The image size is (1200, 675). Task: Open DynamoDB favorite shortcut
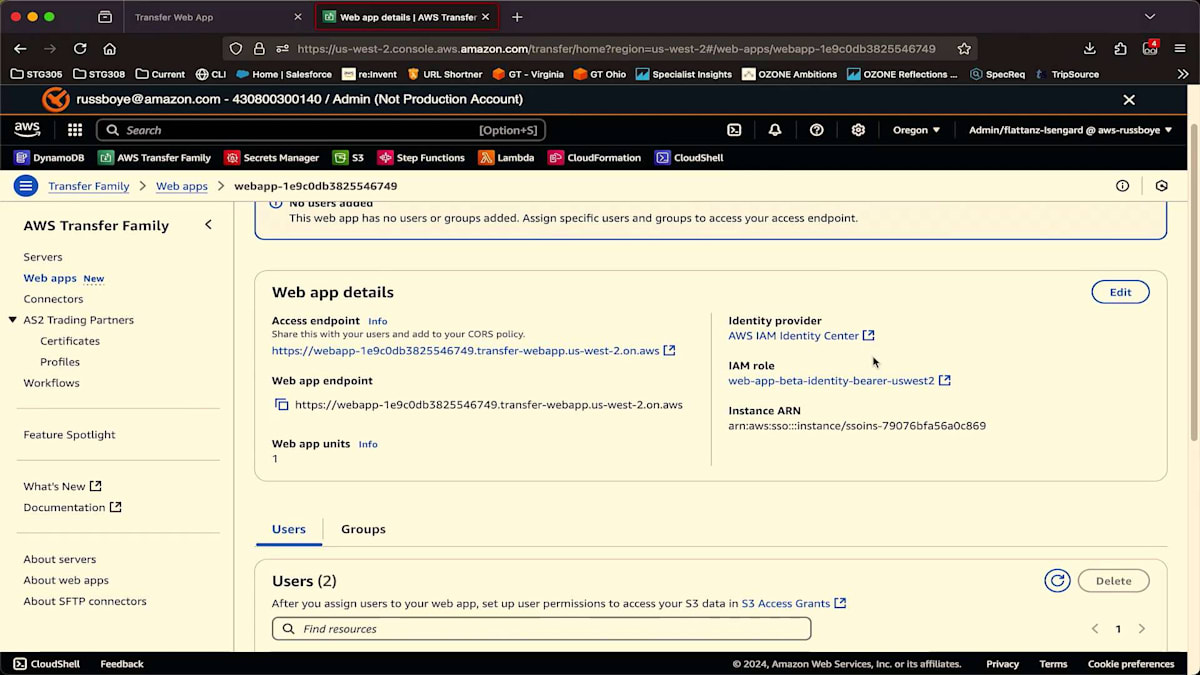[49, 158]
